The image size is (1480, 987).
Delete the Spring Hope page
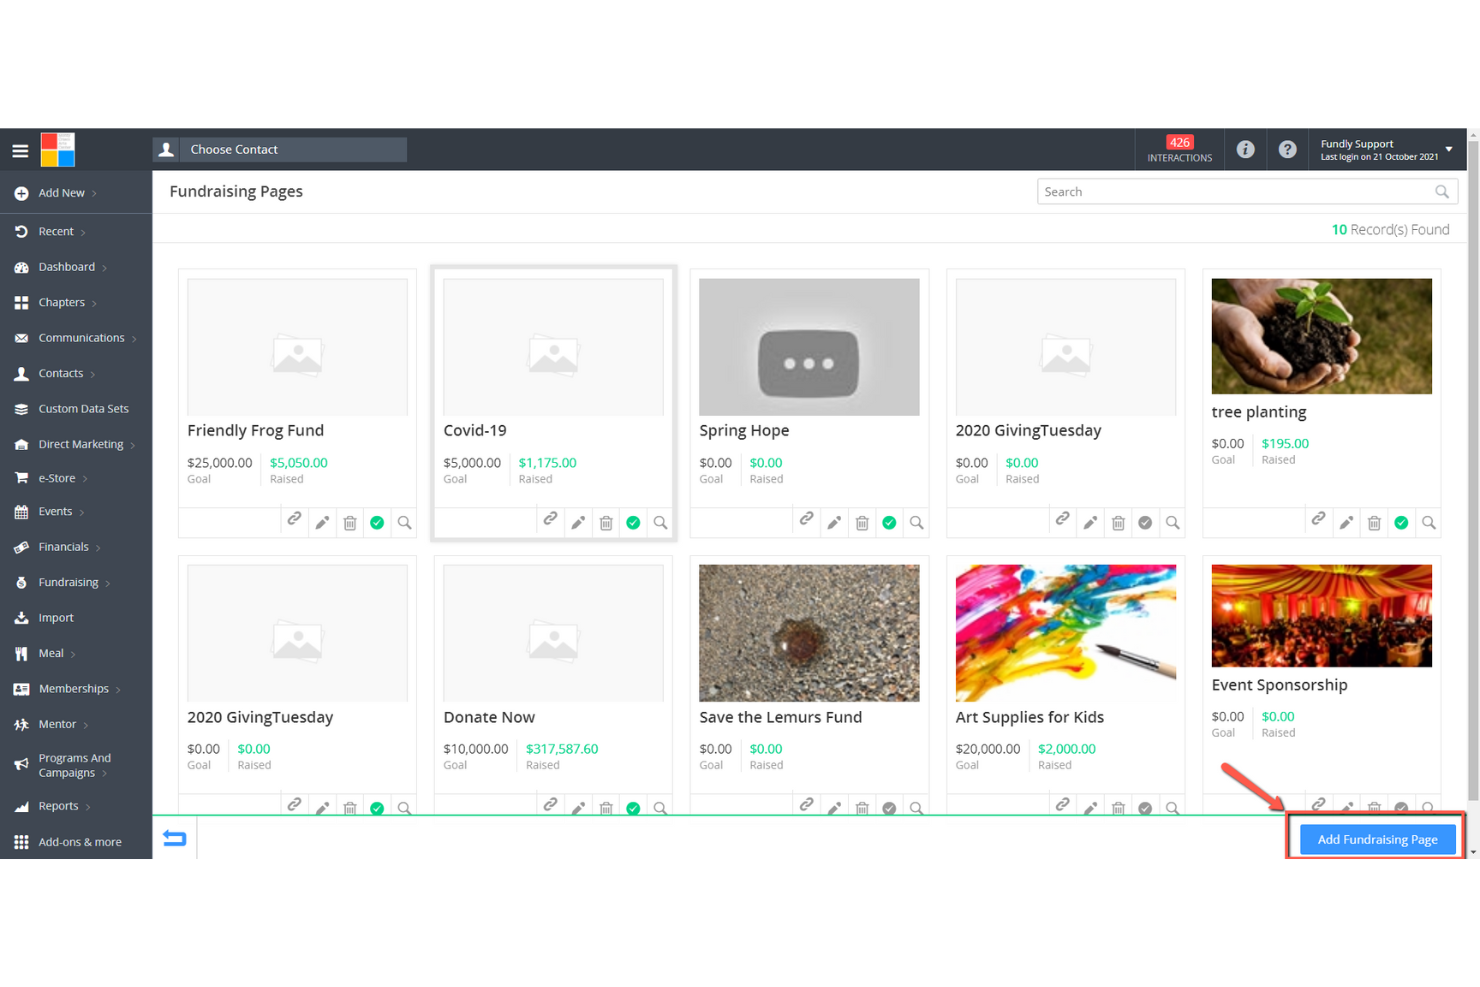click(862, 522)
